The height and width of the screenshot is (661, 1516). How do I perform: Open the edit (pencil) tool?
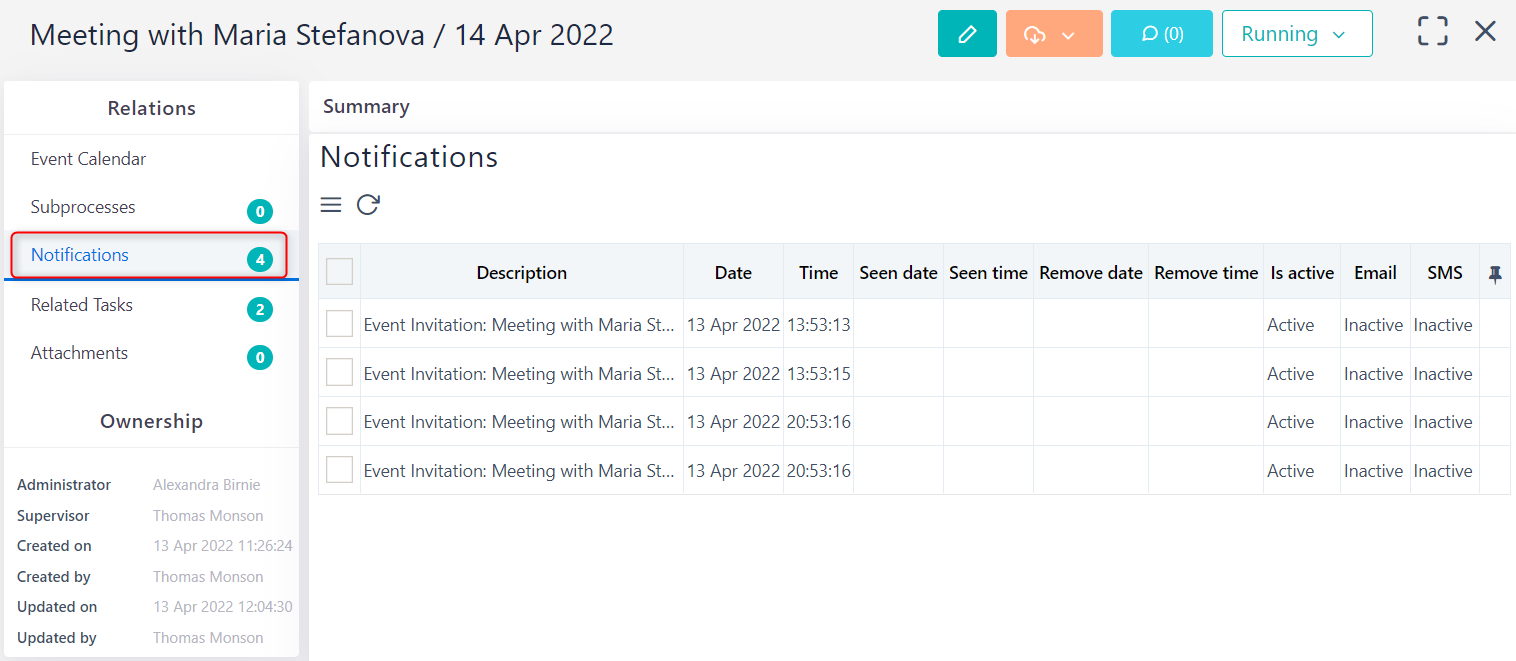pyautogui.click(x=966, y=33)
